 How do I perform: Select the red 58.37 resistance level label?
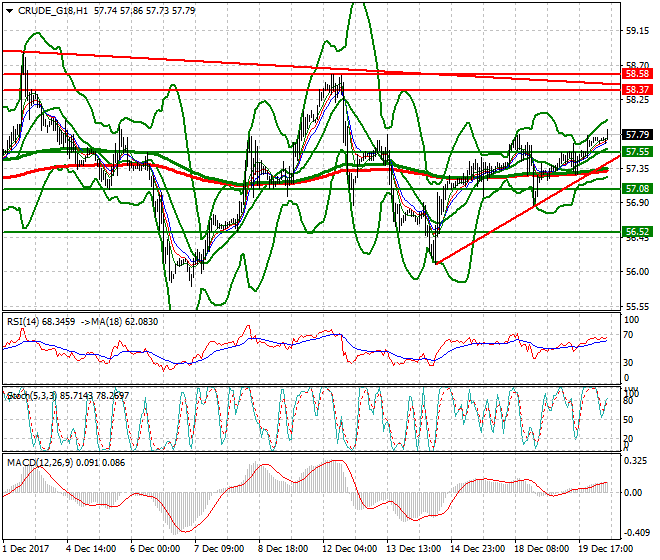coord(637,90)
